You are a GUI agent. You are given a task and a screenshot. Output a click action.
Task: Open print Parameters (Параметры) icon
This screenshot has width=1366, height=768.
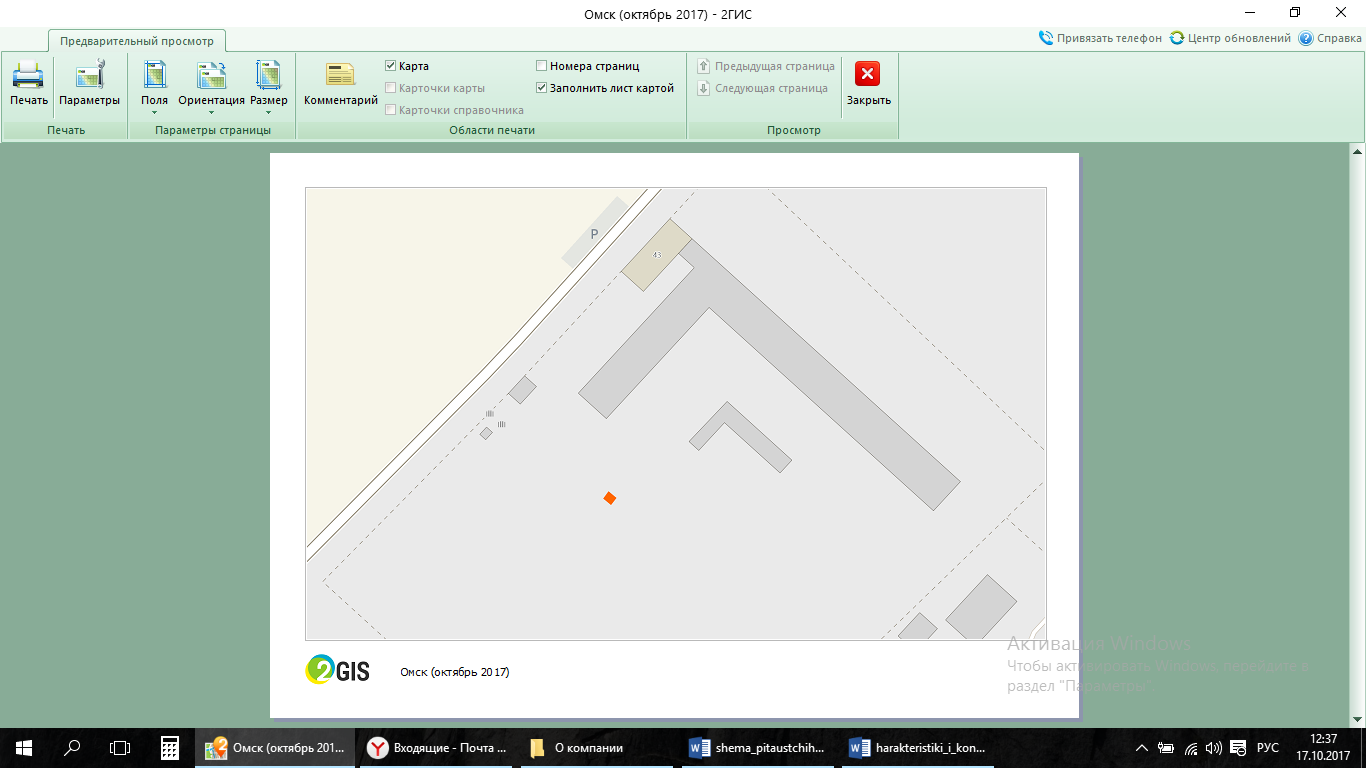coord(89,76)
